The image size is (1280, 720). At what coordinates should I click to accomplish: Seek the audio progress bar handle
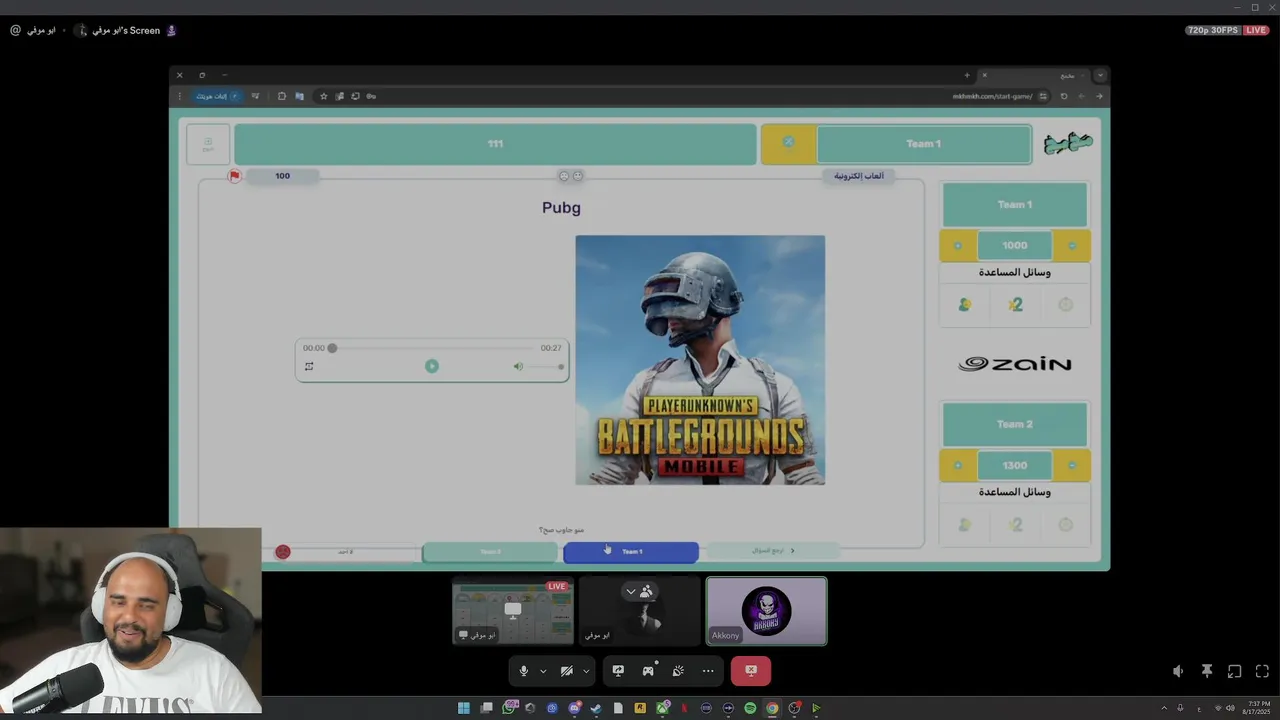(332, 348)
